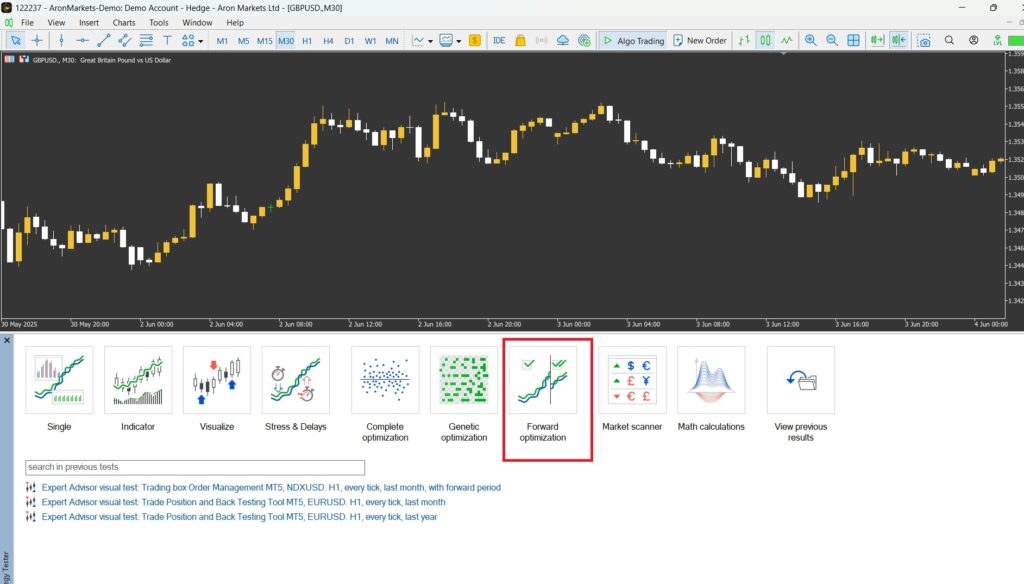
Task: Open the shapes dropdown arrow
Action: coord(200,40)
